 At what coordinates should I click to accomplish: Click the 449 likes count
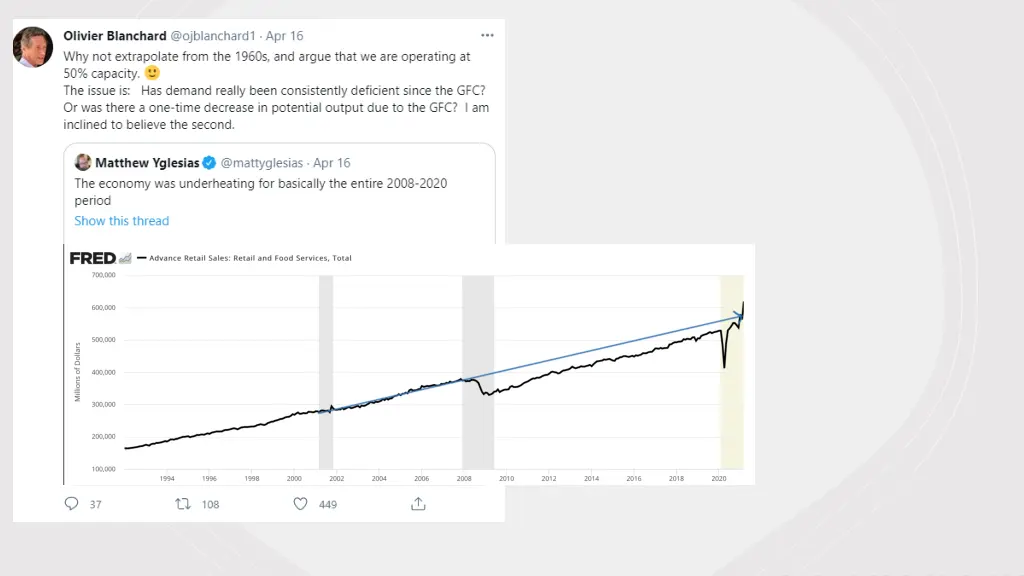[328, 504]
